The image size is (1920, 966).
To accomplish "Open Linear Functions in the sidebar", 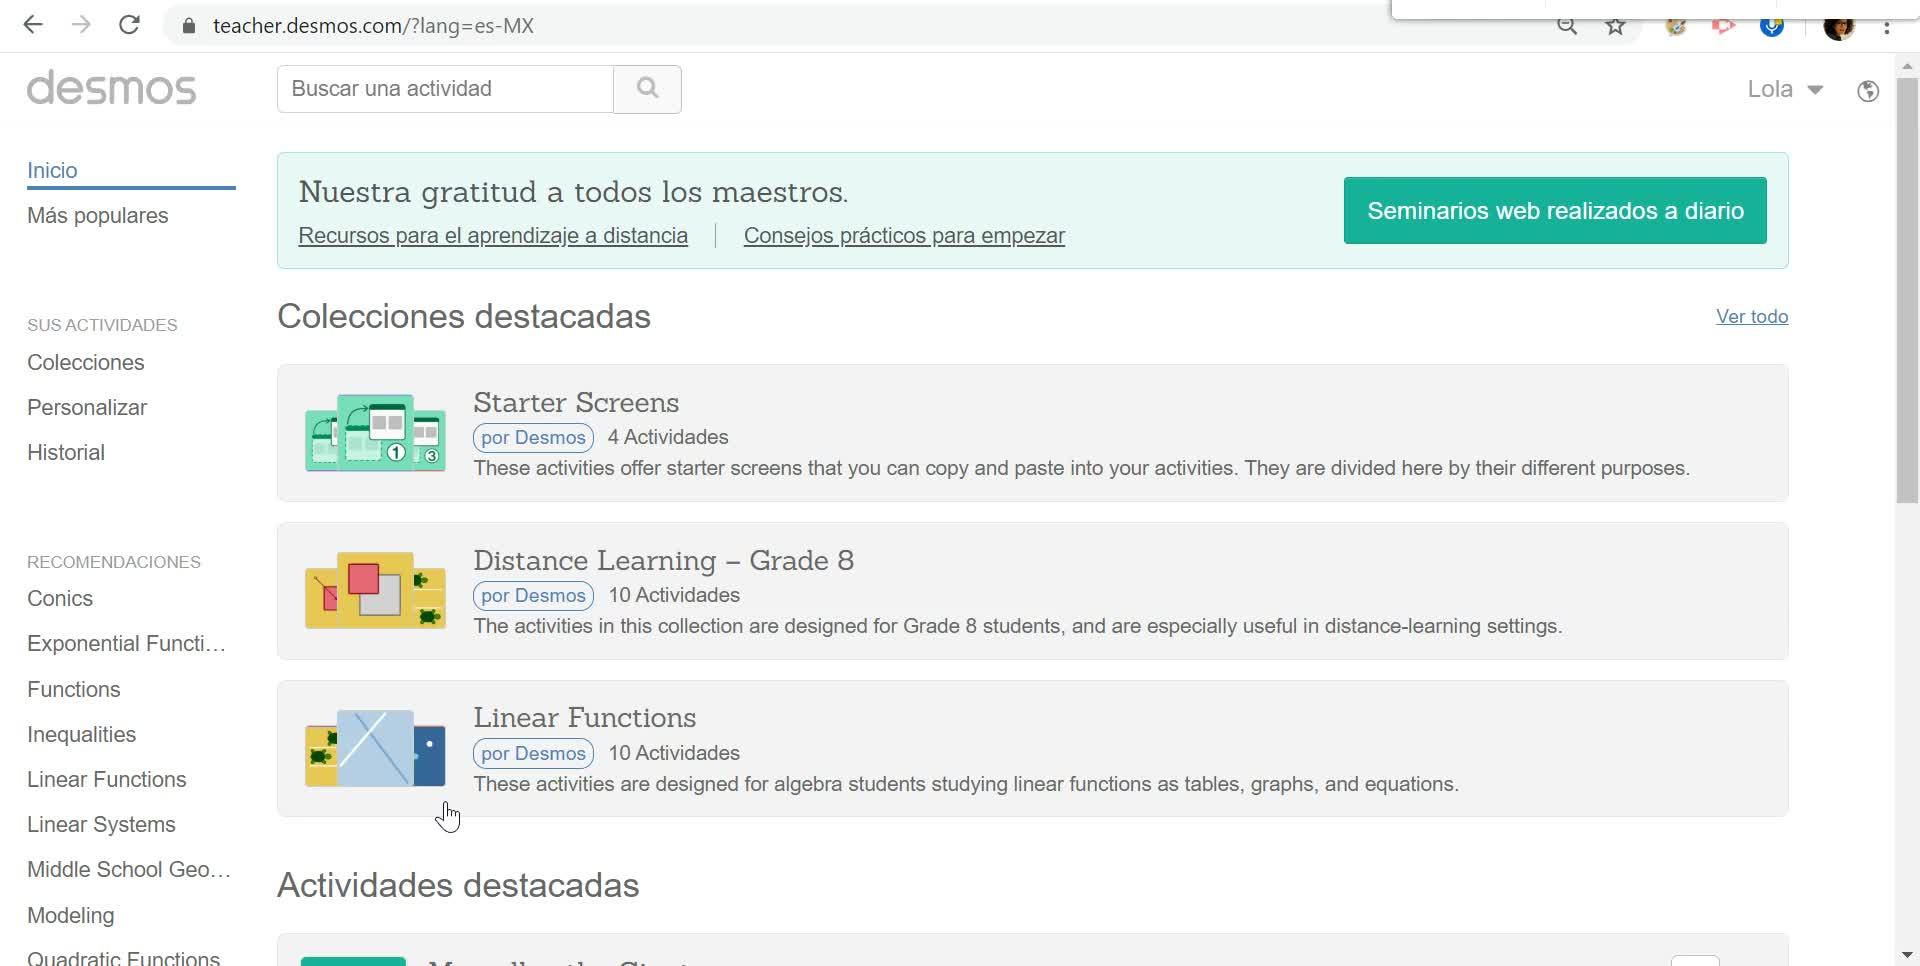I will pyautogui.click(x=107, y=780).
